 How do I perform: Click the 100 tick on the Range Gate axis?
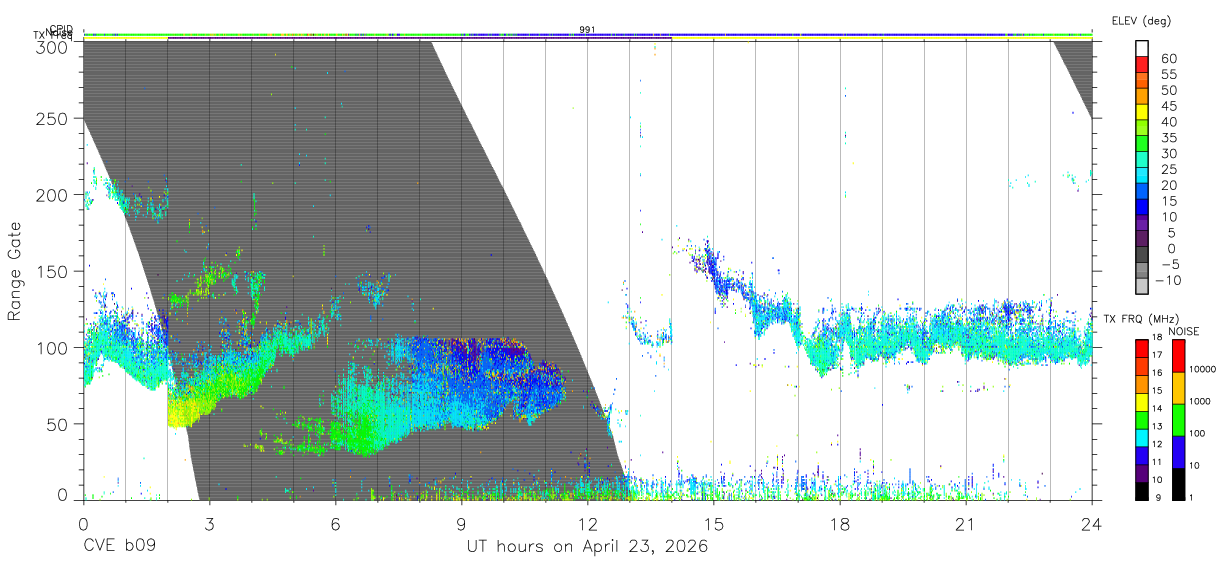(x=54, y=347)
